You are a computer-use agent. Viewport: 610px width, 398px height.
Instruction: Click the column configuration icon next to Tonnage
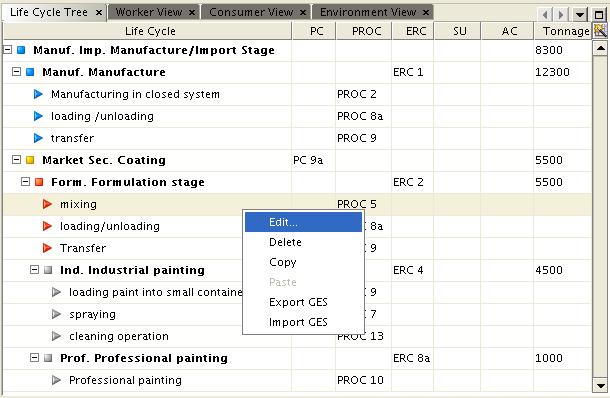tap(600, 30)
